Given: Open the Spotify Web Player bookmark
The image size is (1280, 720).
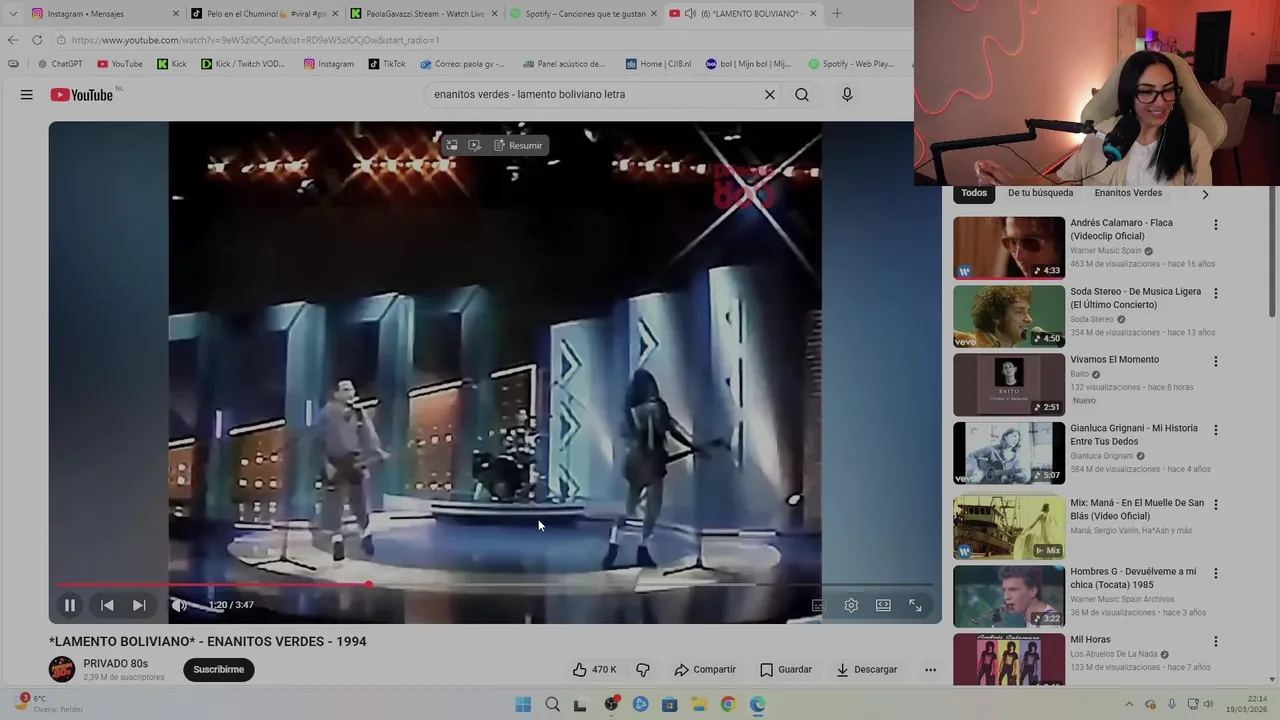Looking at the screenshot, I should coord(851,64).
